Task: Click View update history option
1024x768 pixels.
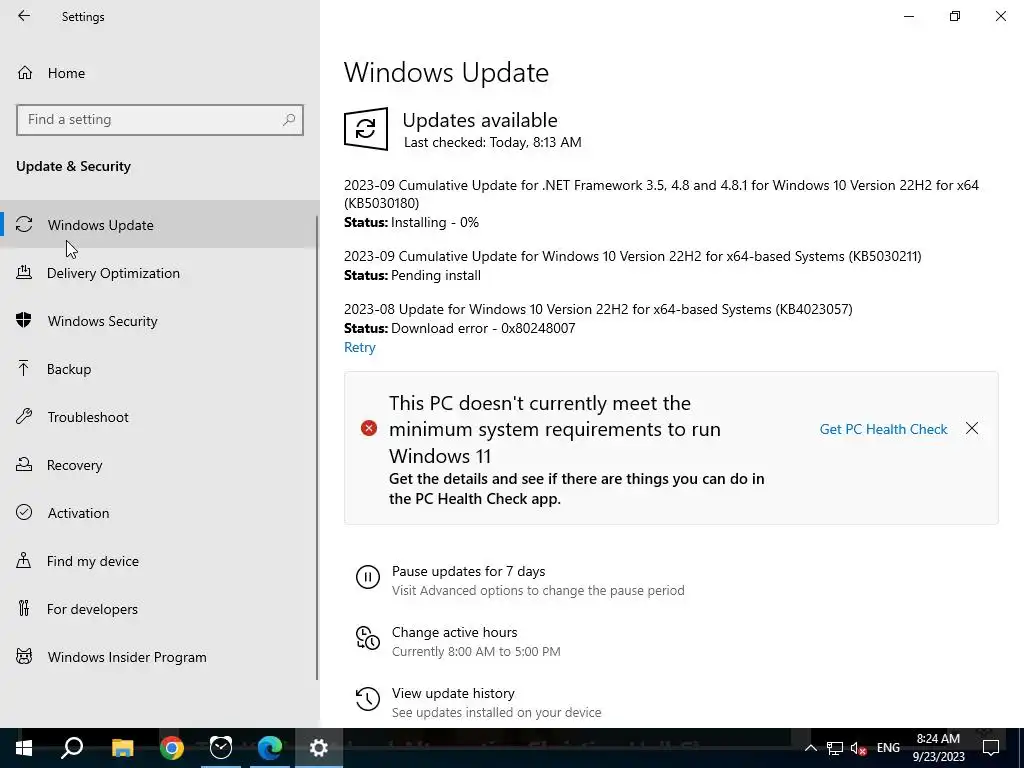Action: click(x=453, y=693)
